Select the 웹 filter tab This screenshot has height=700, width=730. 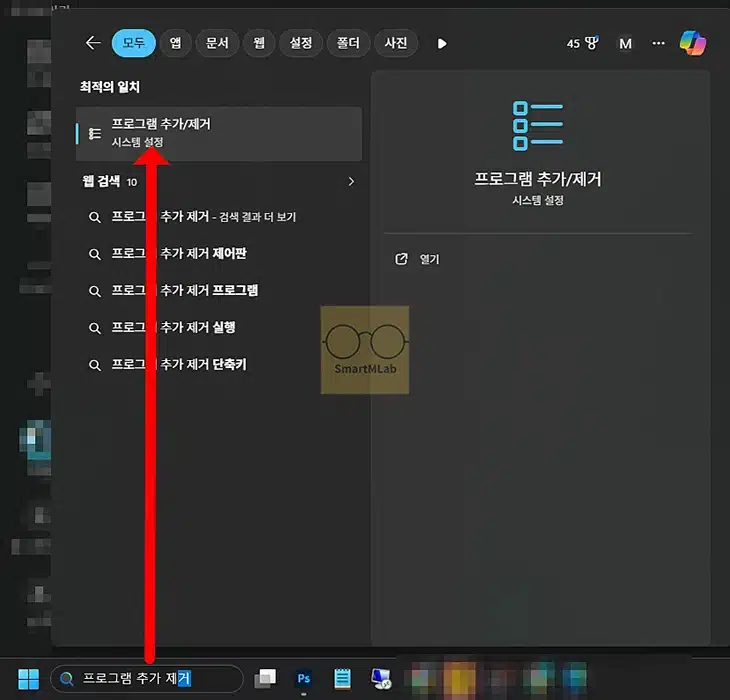[x=259, y=43]
